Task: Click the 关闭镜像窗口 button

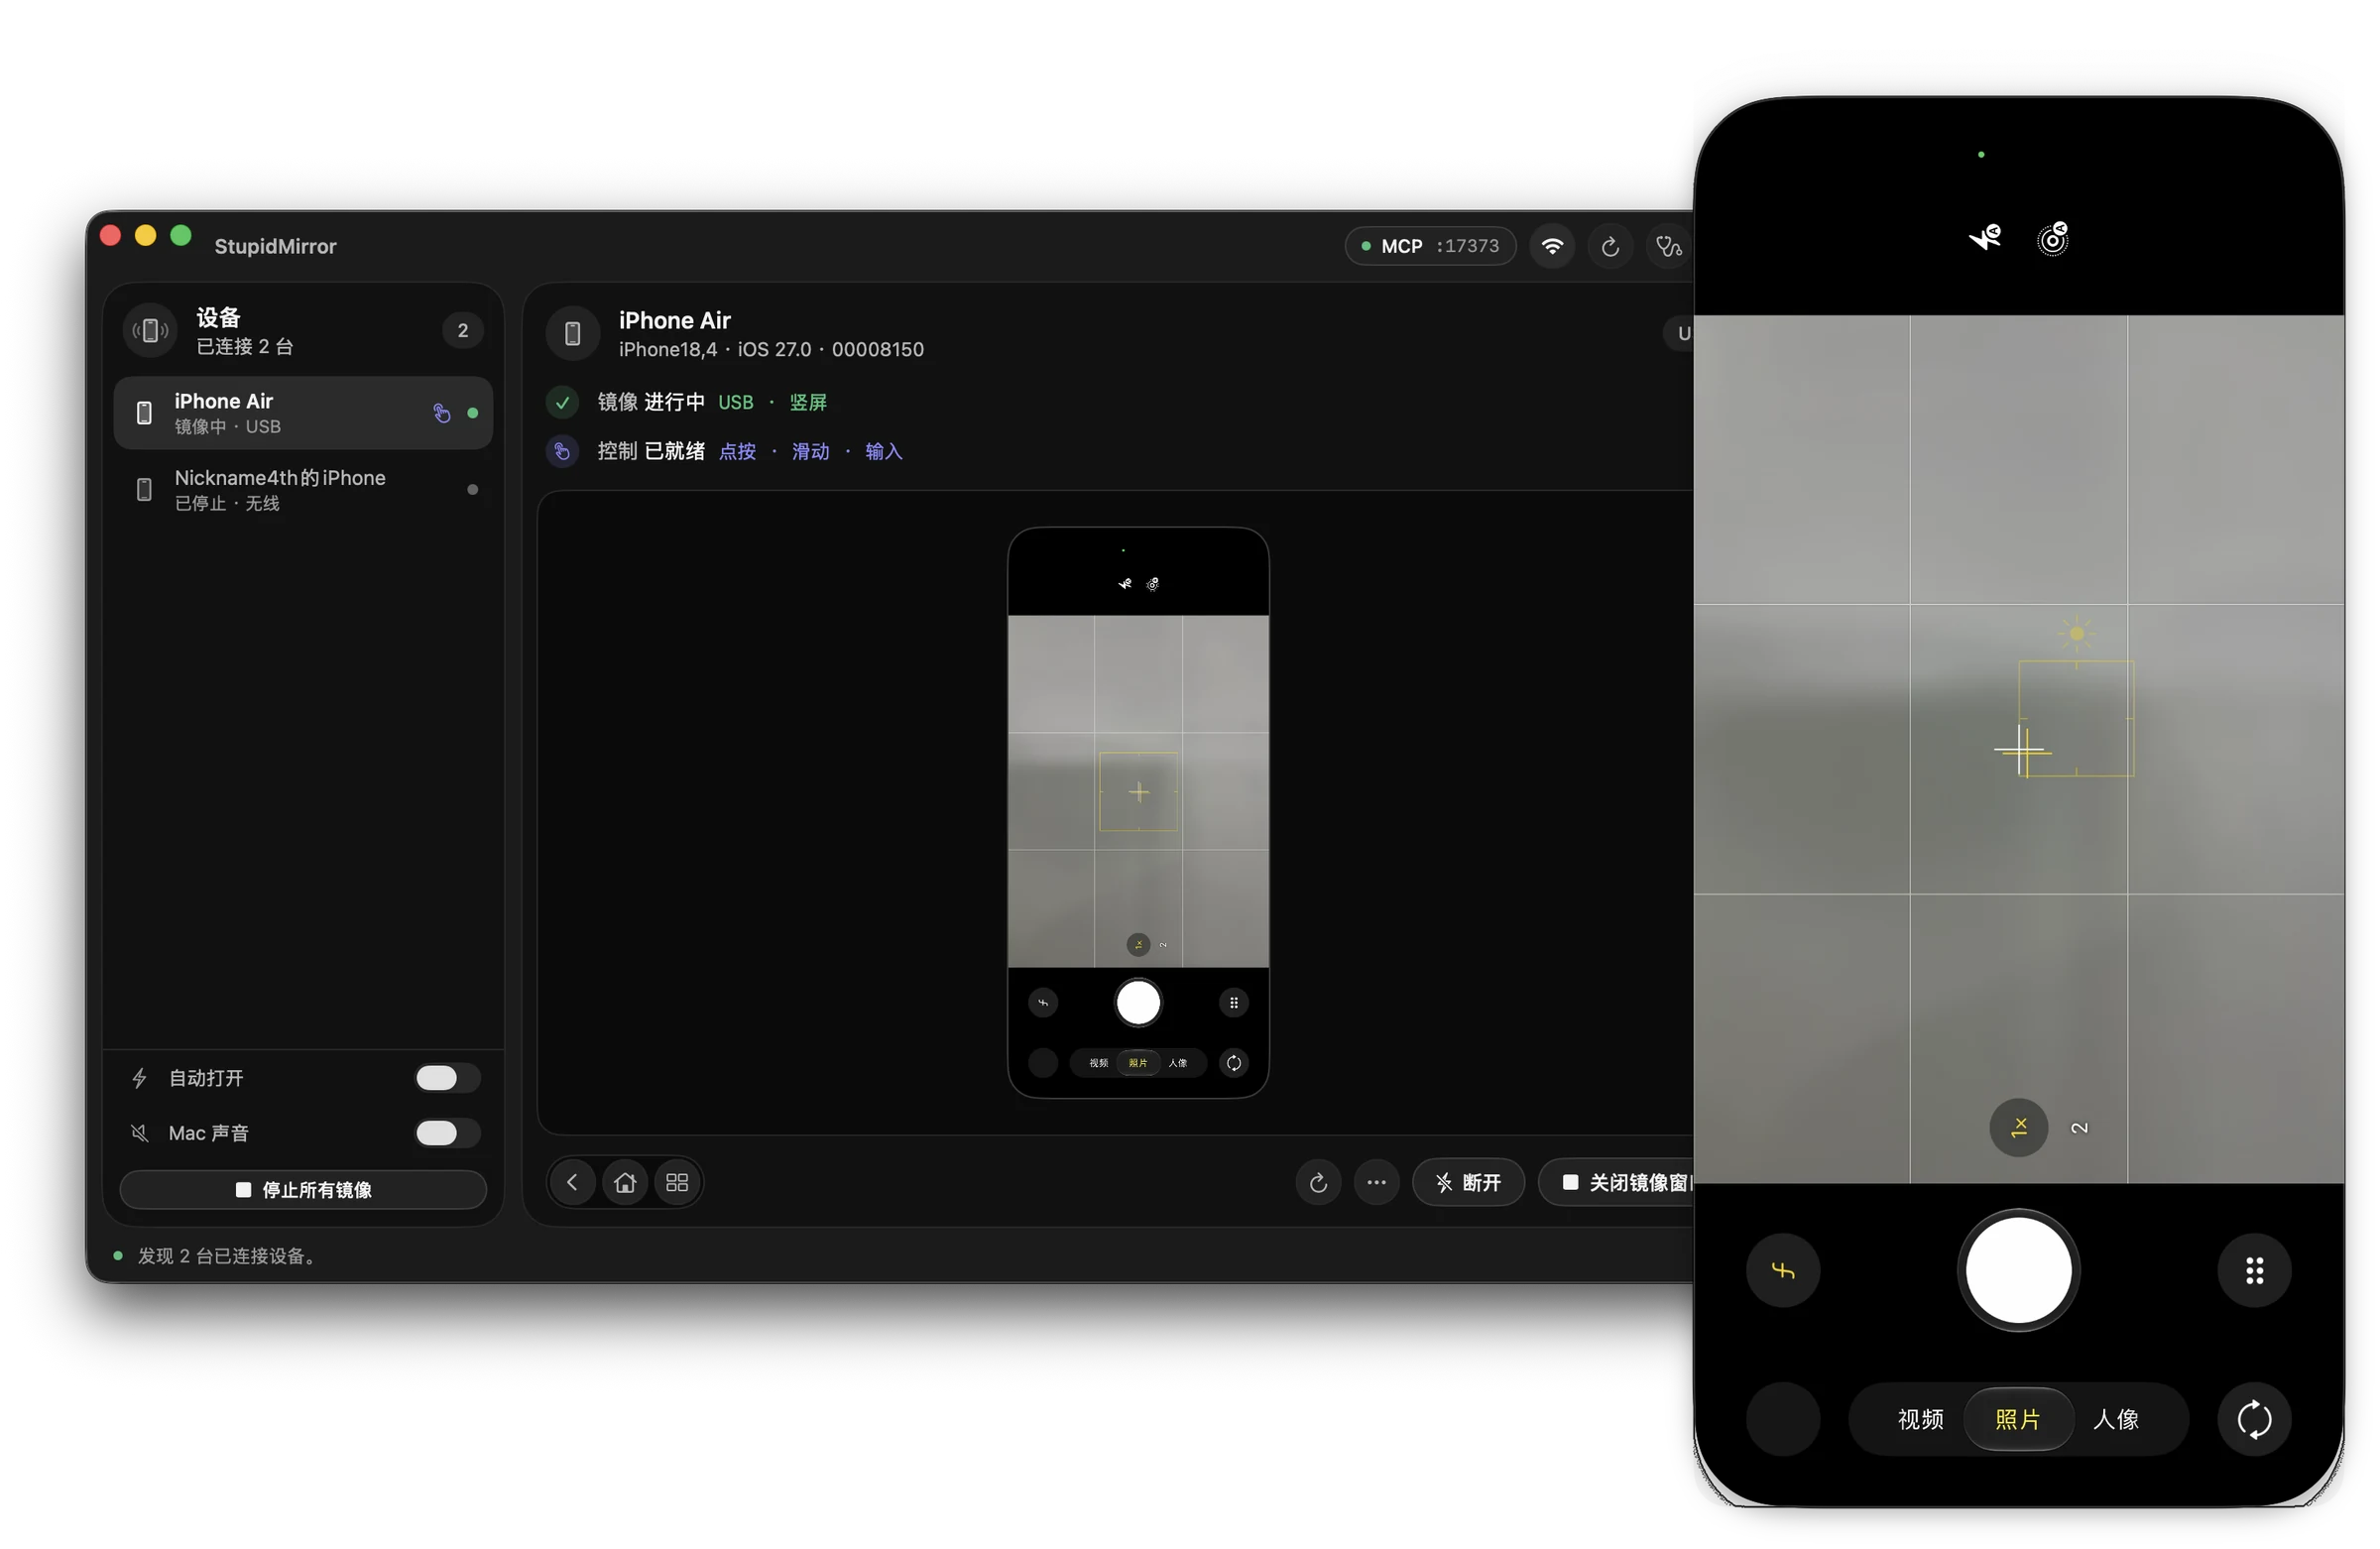Action: [x=1617, y=1183]
